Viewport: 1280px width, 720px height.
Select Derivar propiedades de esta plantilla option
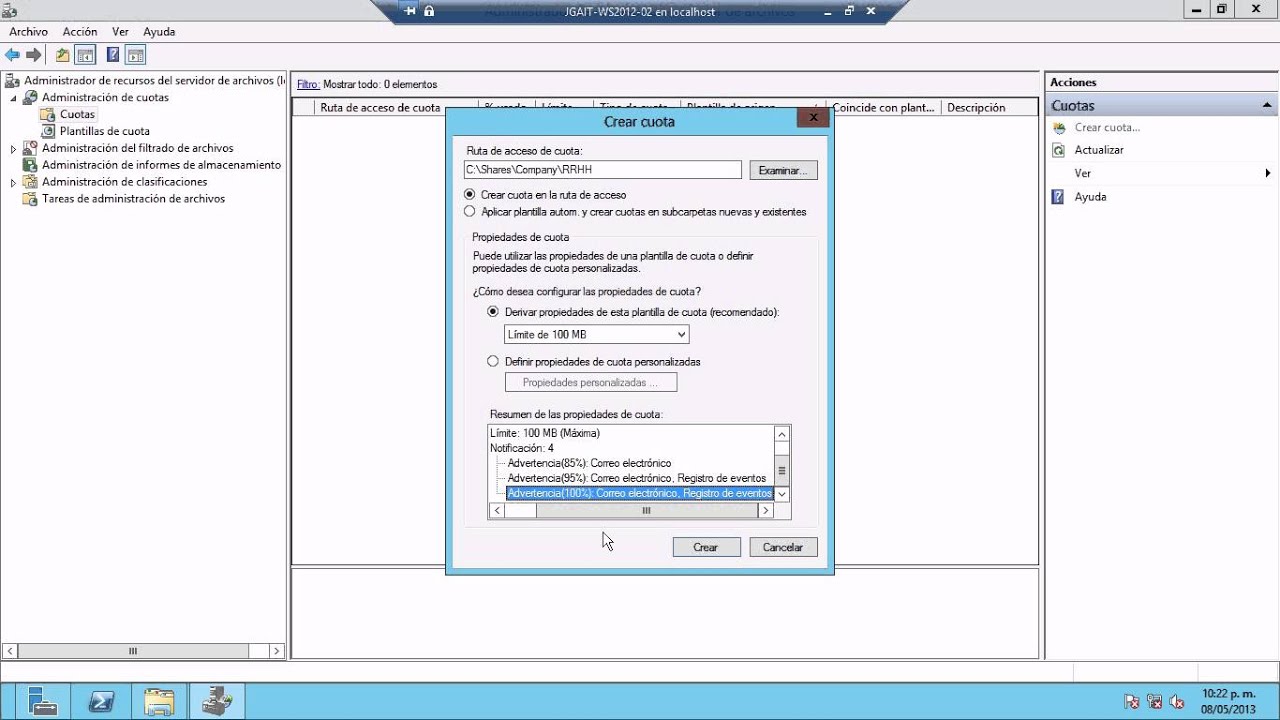tap(493, 312)
